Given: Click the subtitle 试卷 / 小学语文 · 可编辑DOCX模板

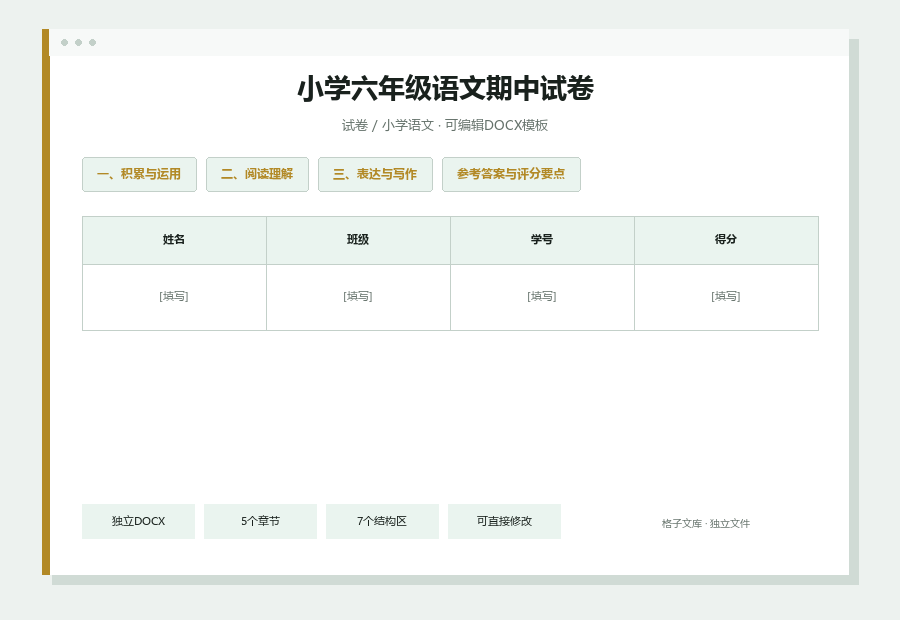Looking at the screenshot, I should [x=445, y=125].
